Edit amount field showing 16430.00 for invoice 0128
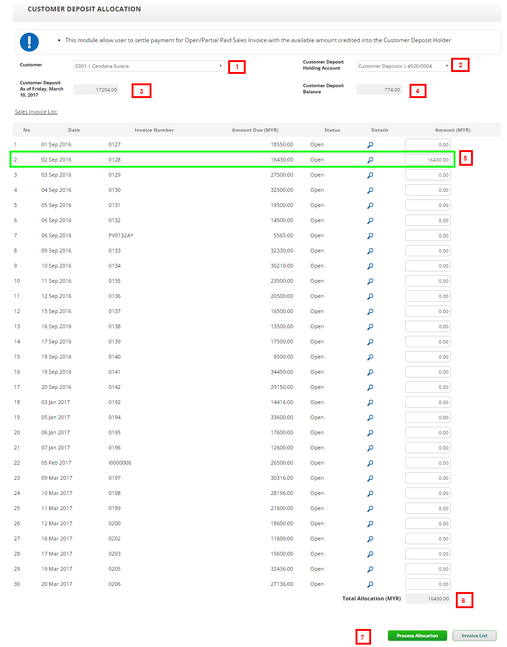The width and height of the screenshot is (507, 647). [428, 160]
